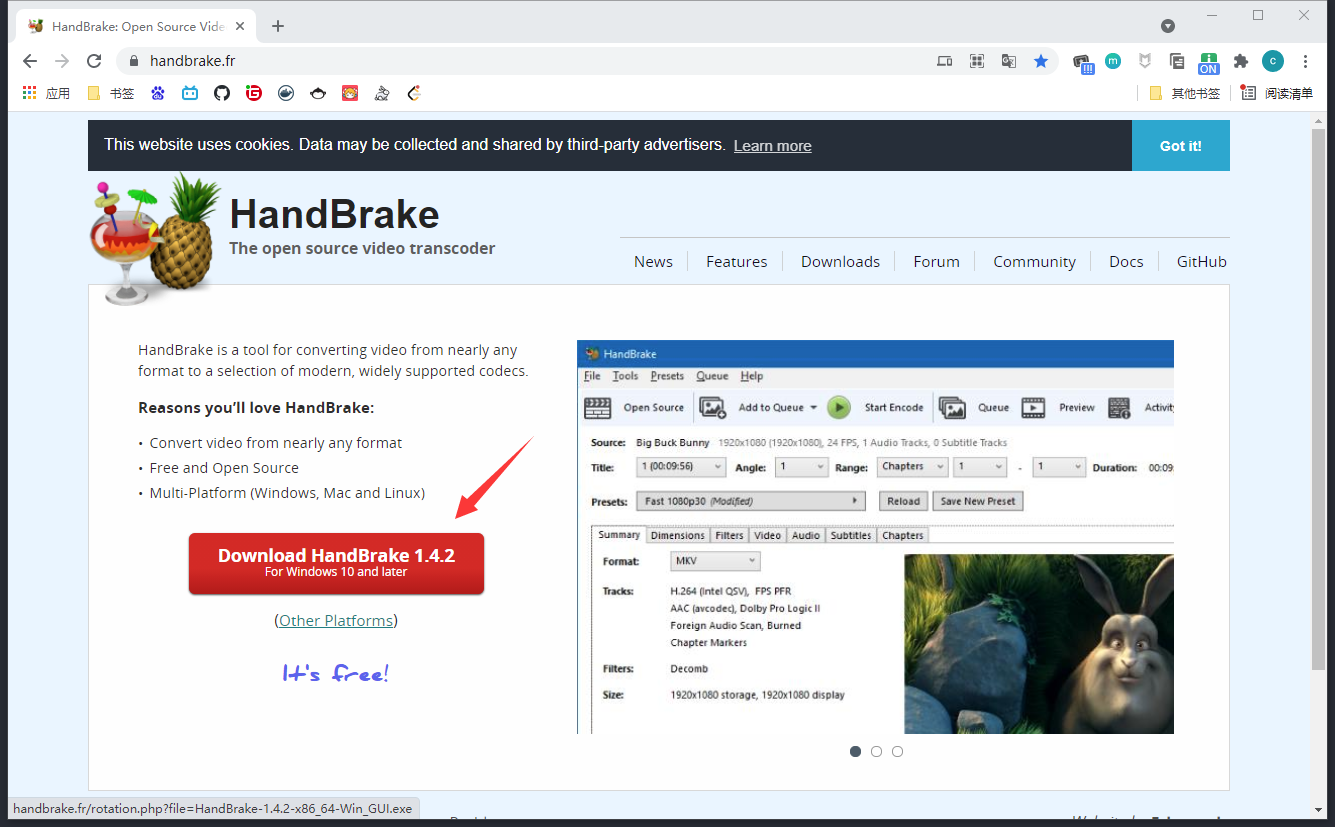Select the first carousel dot
This screenshot has width=1335, height=827.
pos(855,751)
